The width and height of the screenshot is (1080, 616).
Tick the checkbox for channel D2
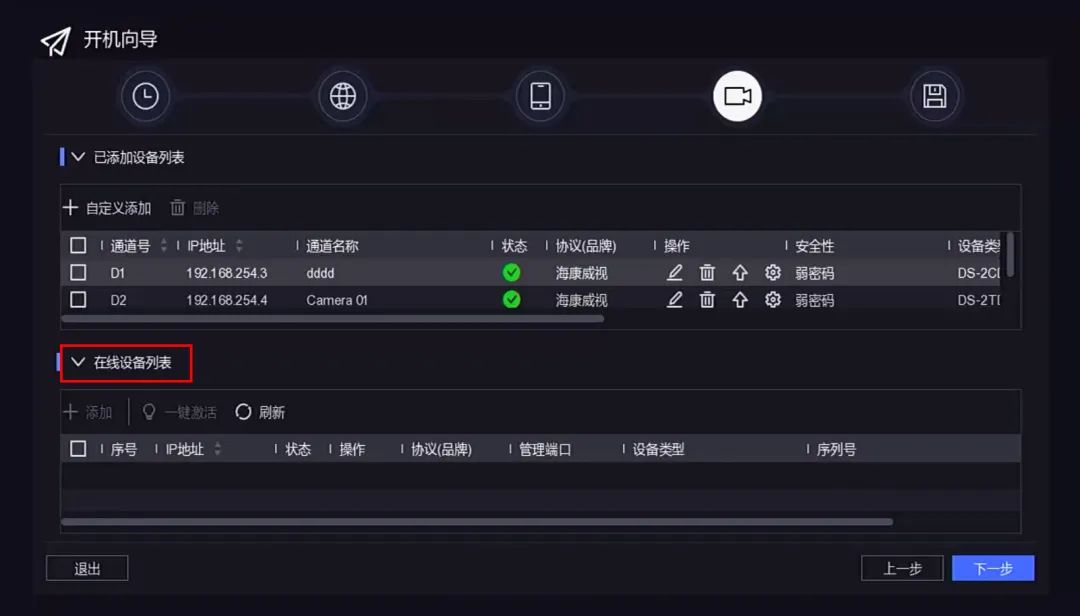[78, 299]
